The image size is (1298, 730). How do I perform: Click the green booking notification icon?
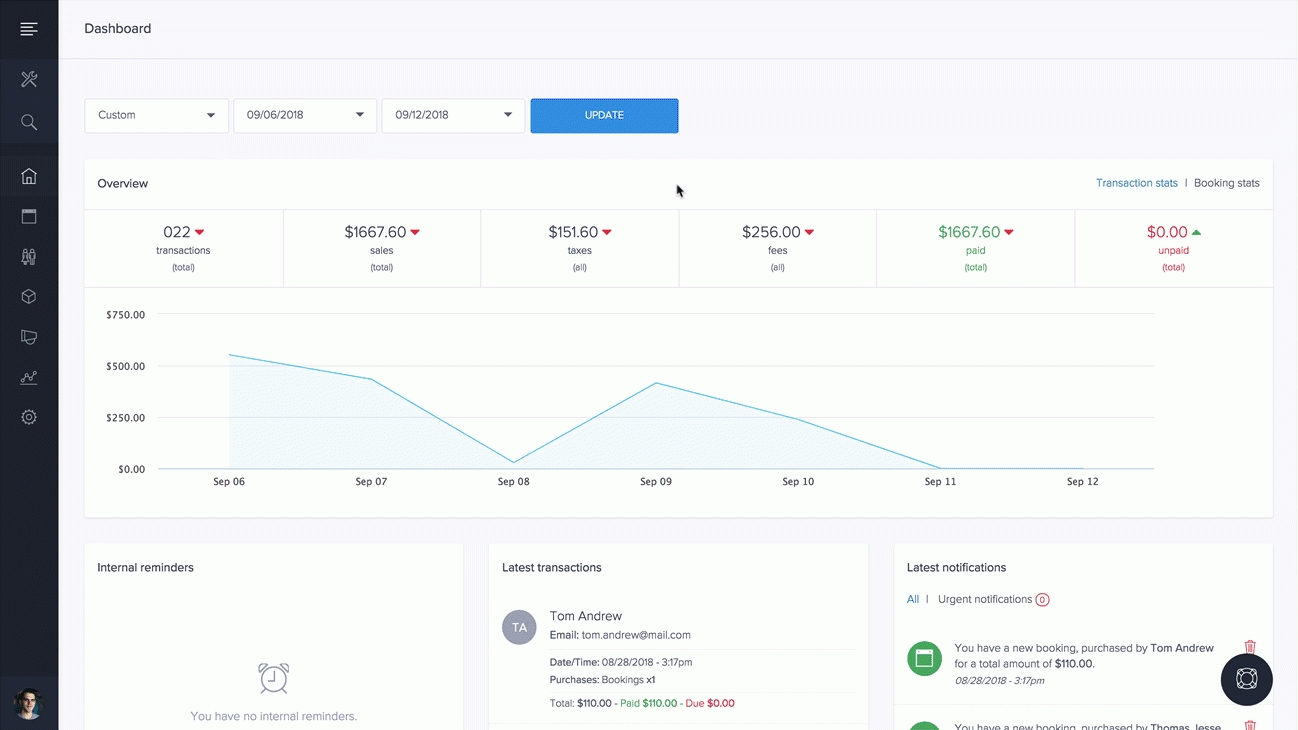tap(924, 658)
